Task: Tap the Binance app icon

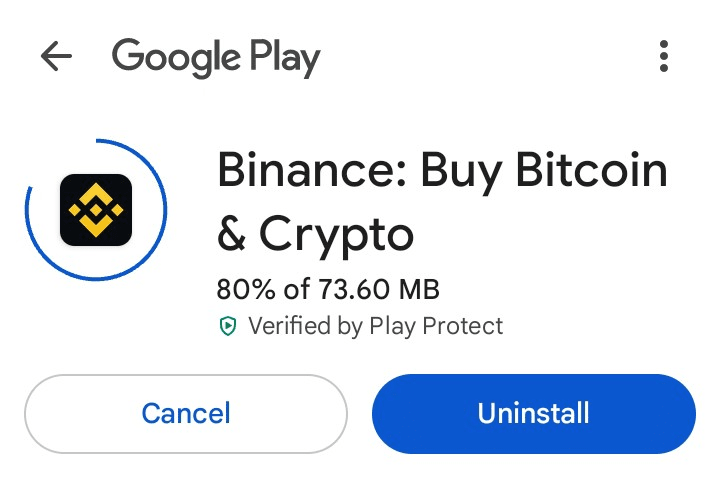Action: pos(96,210)
